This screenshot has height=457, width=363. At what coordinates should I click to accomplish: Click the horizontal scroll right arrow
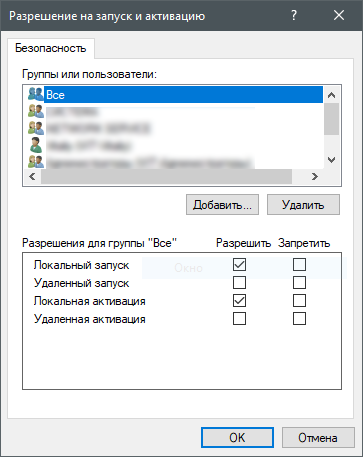pos(315,176)
